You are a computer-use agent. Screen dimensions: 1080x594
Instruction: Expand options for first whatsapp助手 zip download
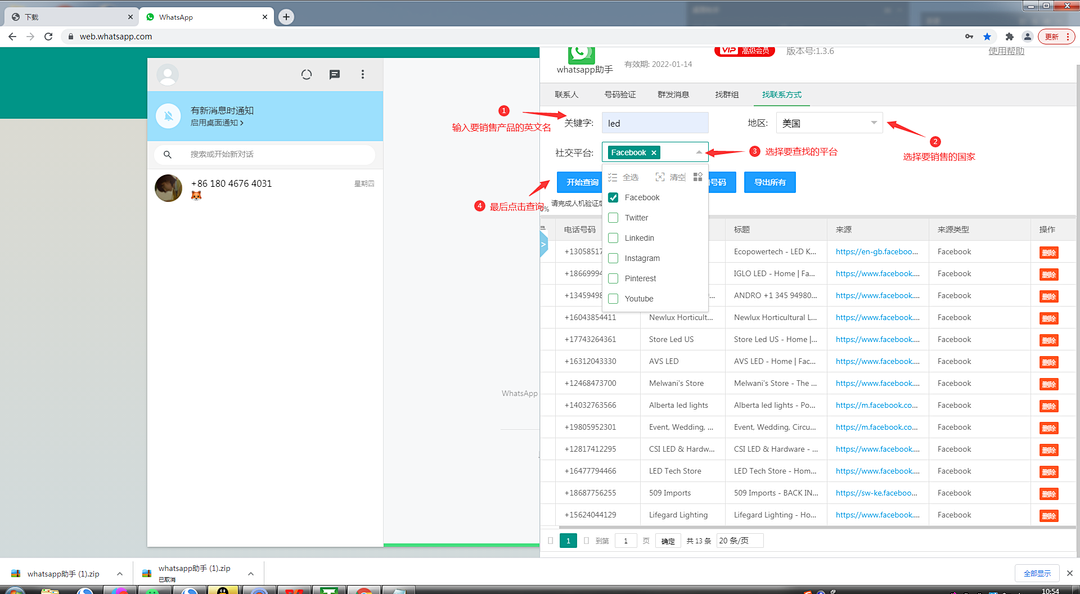(120, 573)
